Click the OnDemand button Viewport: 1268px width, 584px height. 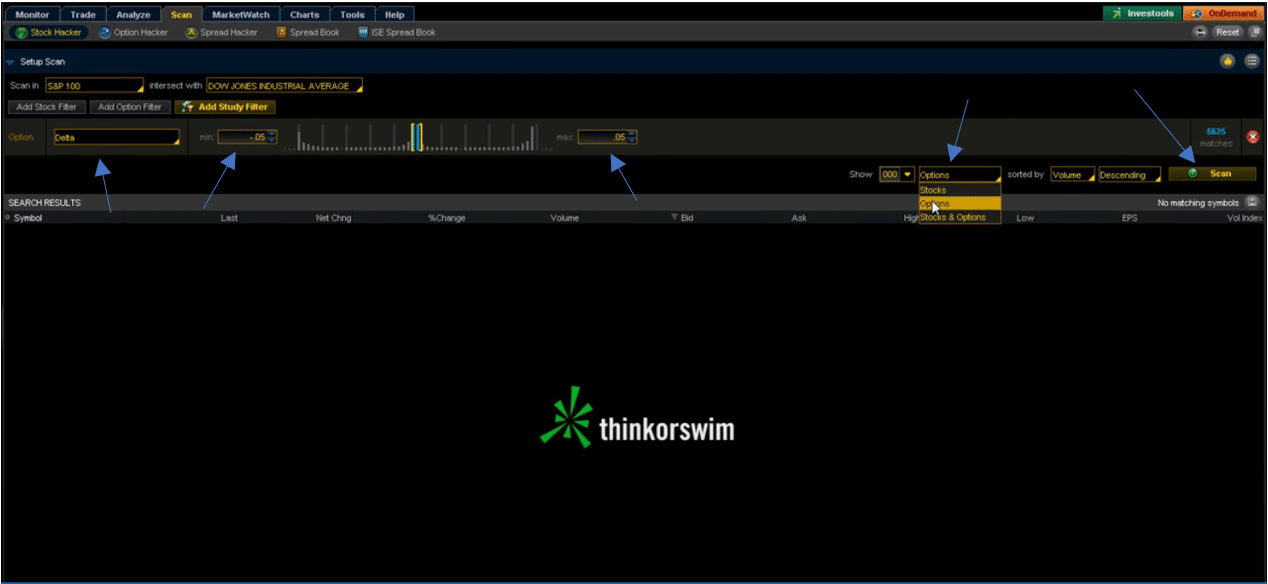click(x=1223, y=14)
